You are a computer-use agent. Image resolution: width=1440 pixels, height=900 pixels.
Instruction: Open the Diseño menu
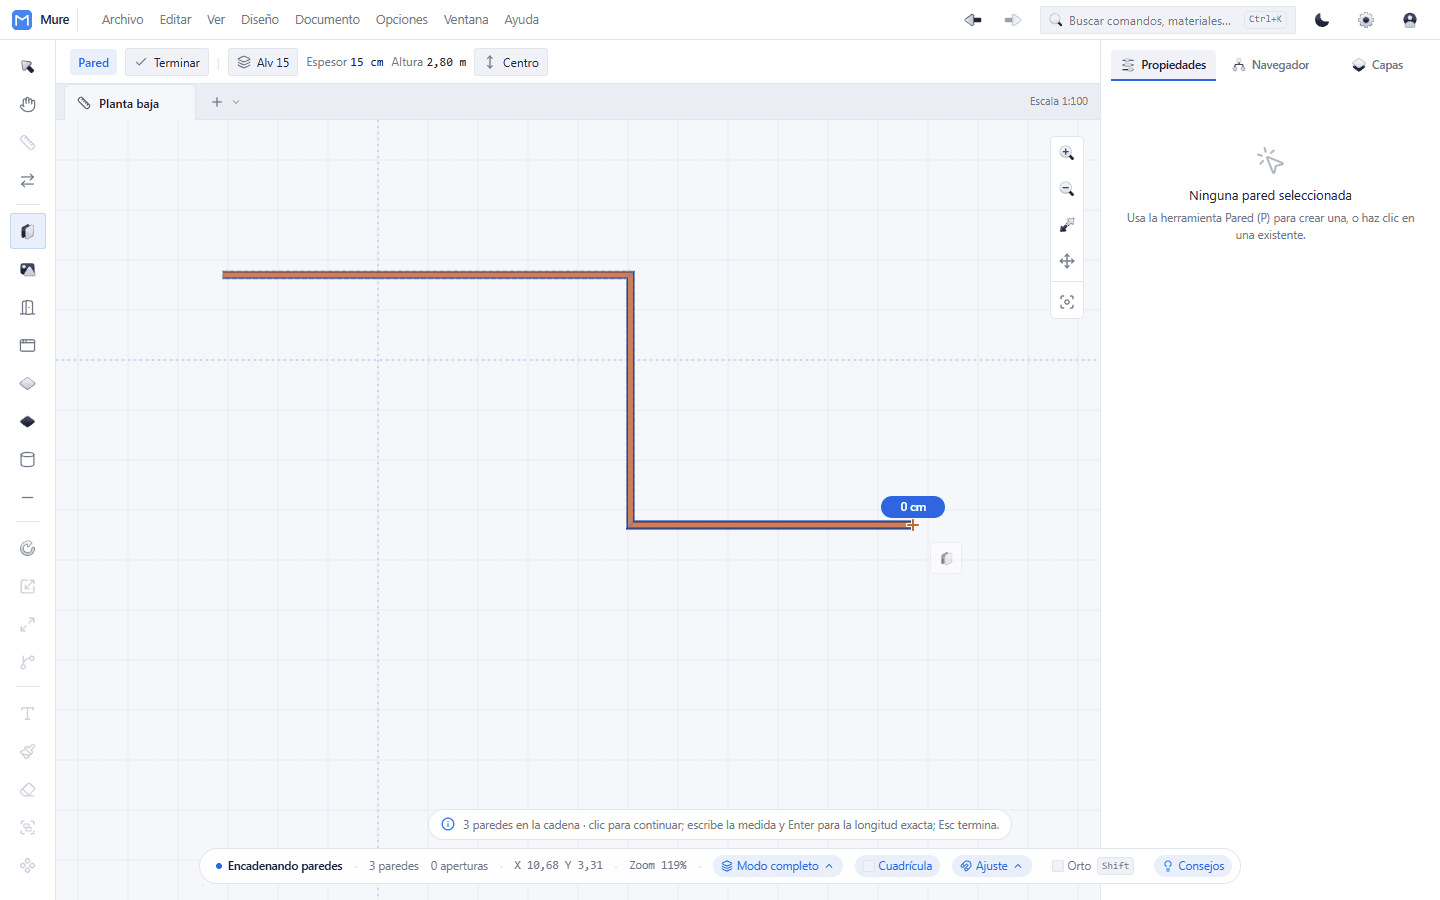pyautogui.click(x=260, y=20)
